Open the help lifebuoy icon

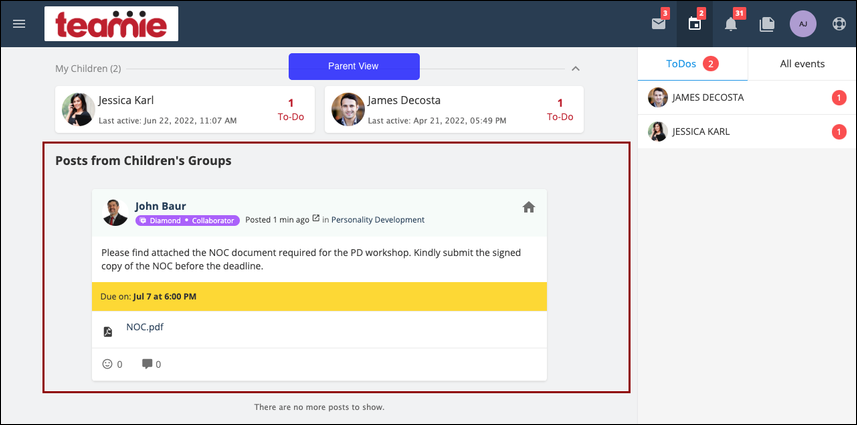839,24
